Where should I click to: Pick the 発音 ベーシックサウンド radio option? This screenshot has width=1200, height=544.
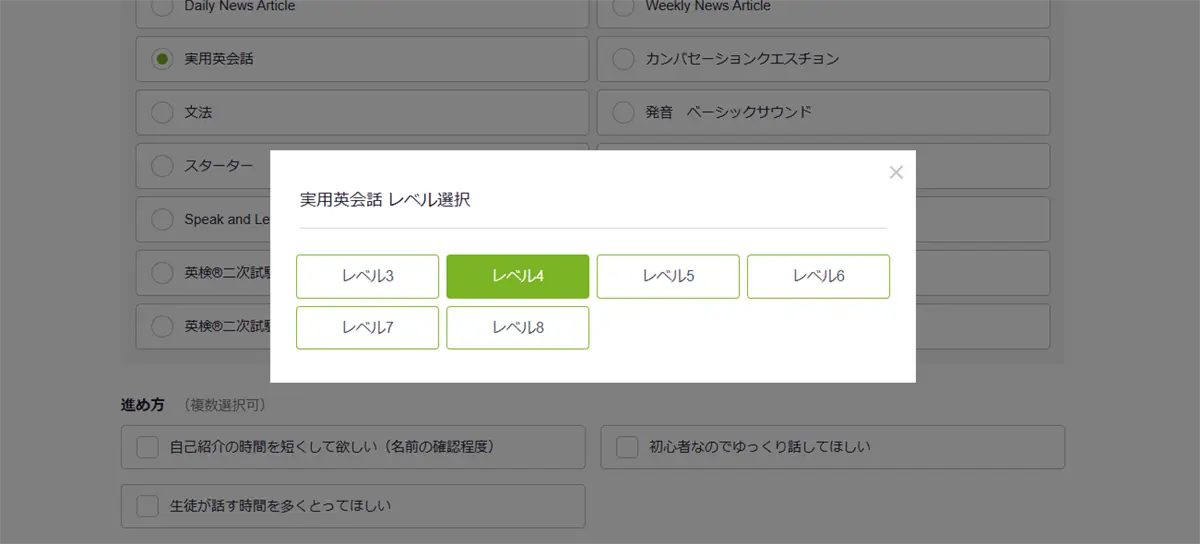(623, 112)
